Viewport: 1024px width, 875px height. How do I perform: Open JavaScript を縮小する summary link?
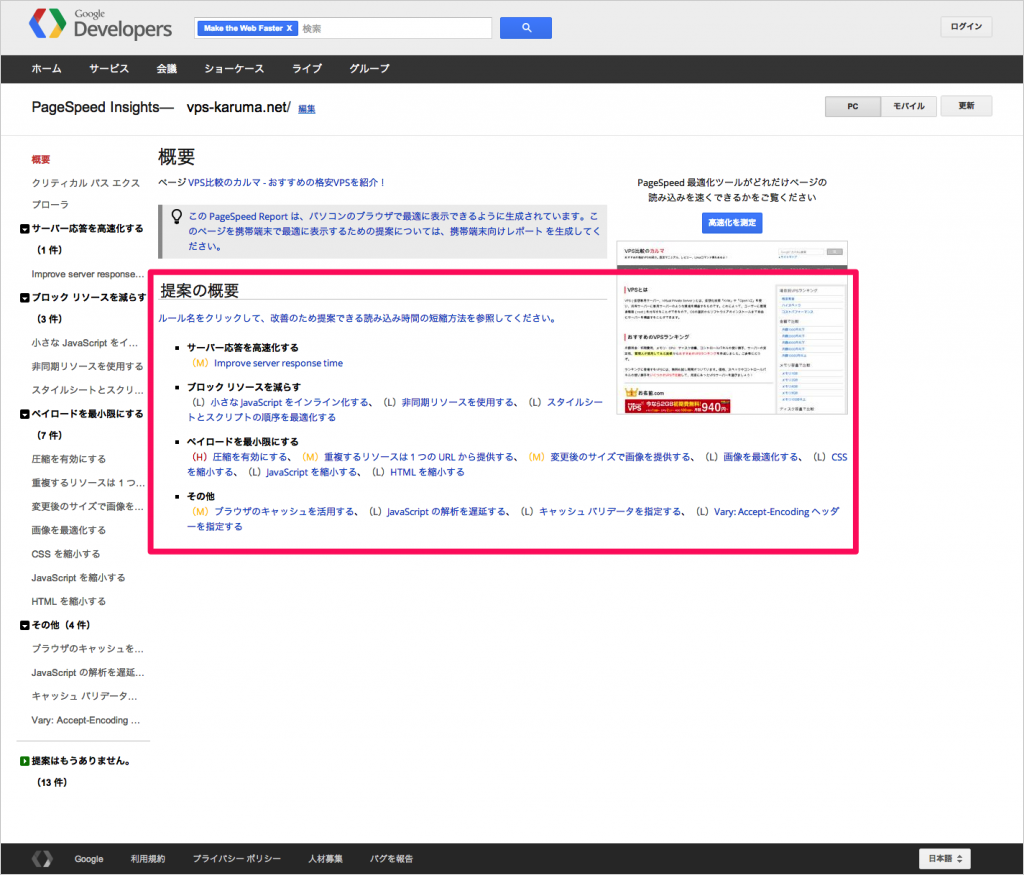[312, 472]
